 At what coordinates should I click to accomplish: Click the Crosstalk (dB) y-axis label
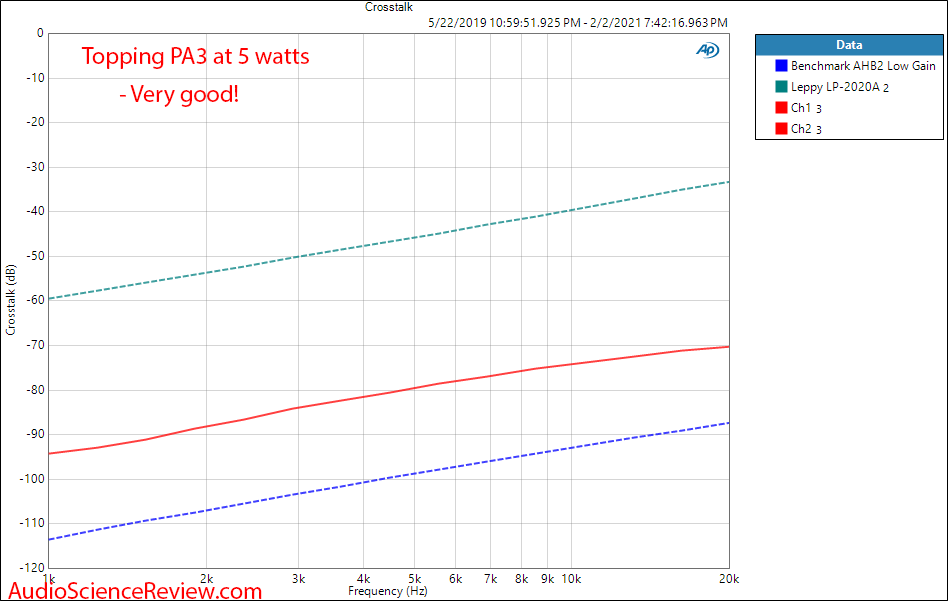tap(10, 300)
